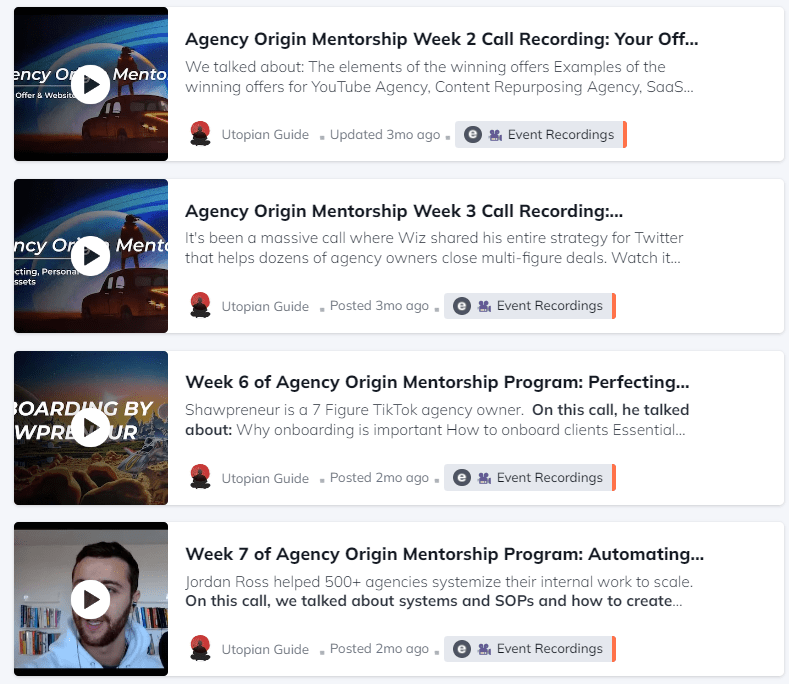789x684 pixels.
Task: Open Week 6 Perfecting post title
Action: [437, 382]
